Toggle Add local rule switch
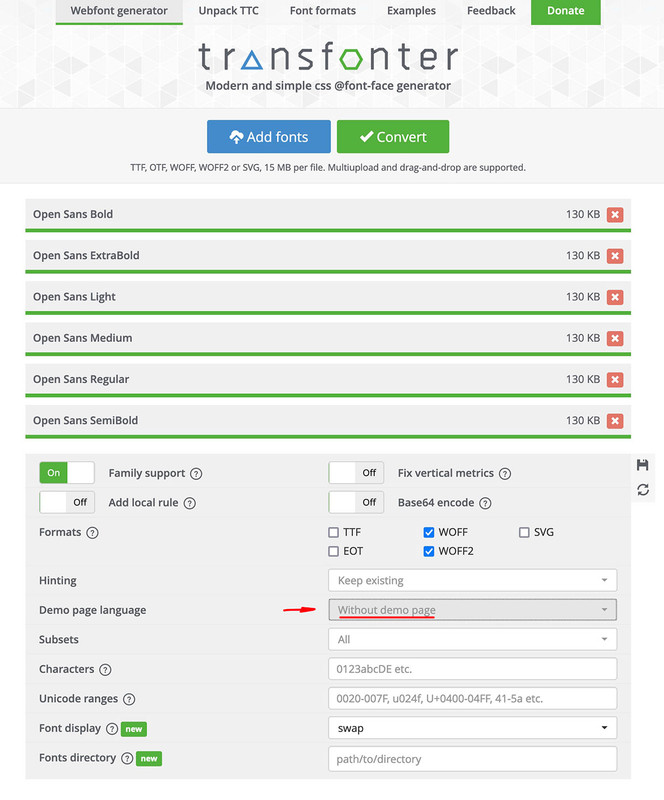 click(x=67, y=503)
